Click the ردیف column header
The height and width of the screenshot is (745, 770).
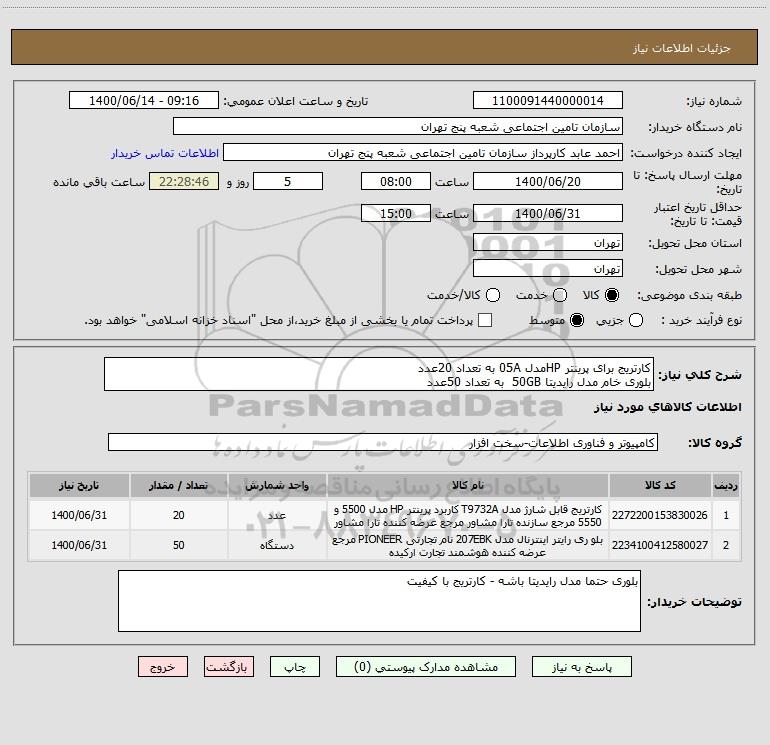click(726, 485)
